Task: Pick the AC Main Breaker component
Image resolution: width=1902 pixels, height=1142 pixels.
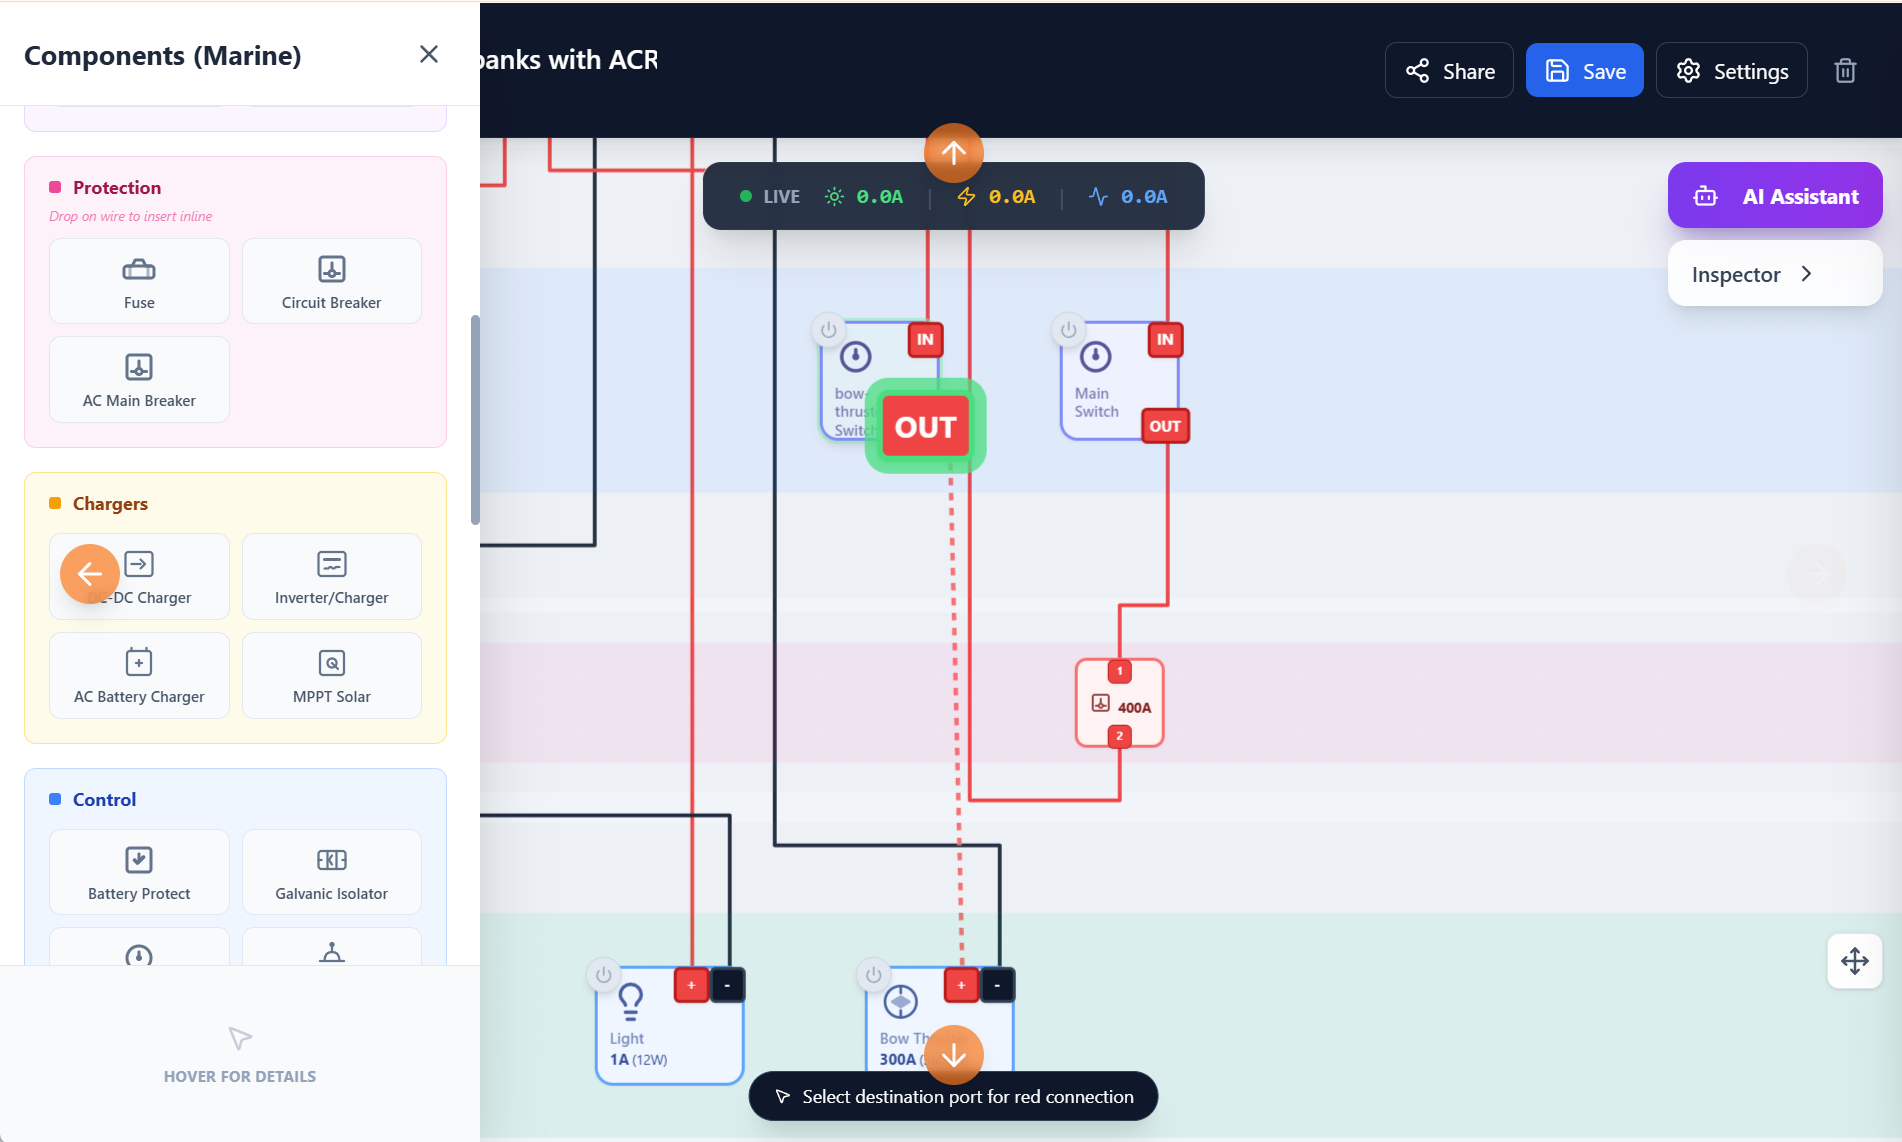Action: point(139,379)
